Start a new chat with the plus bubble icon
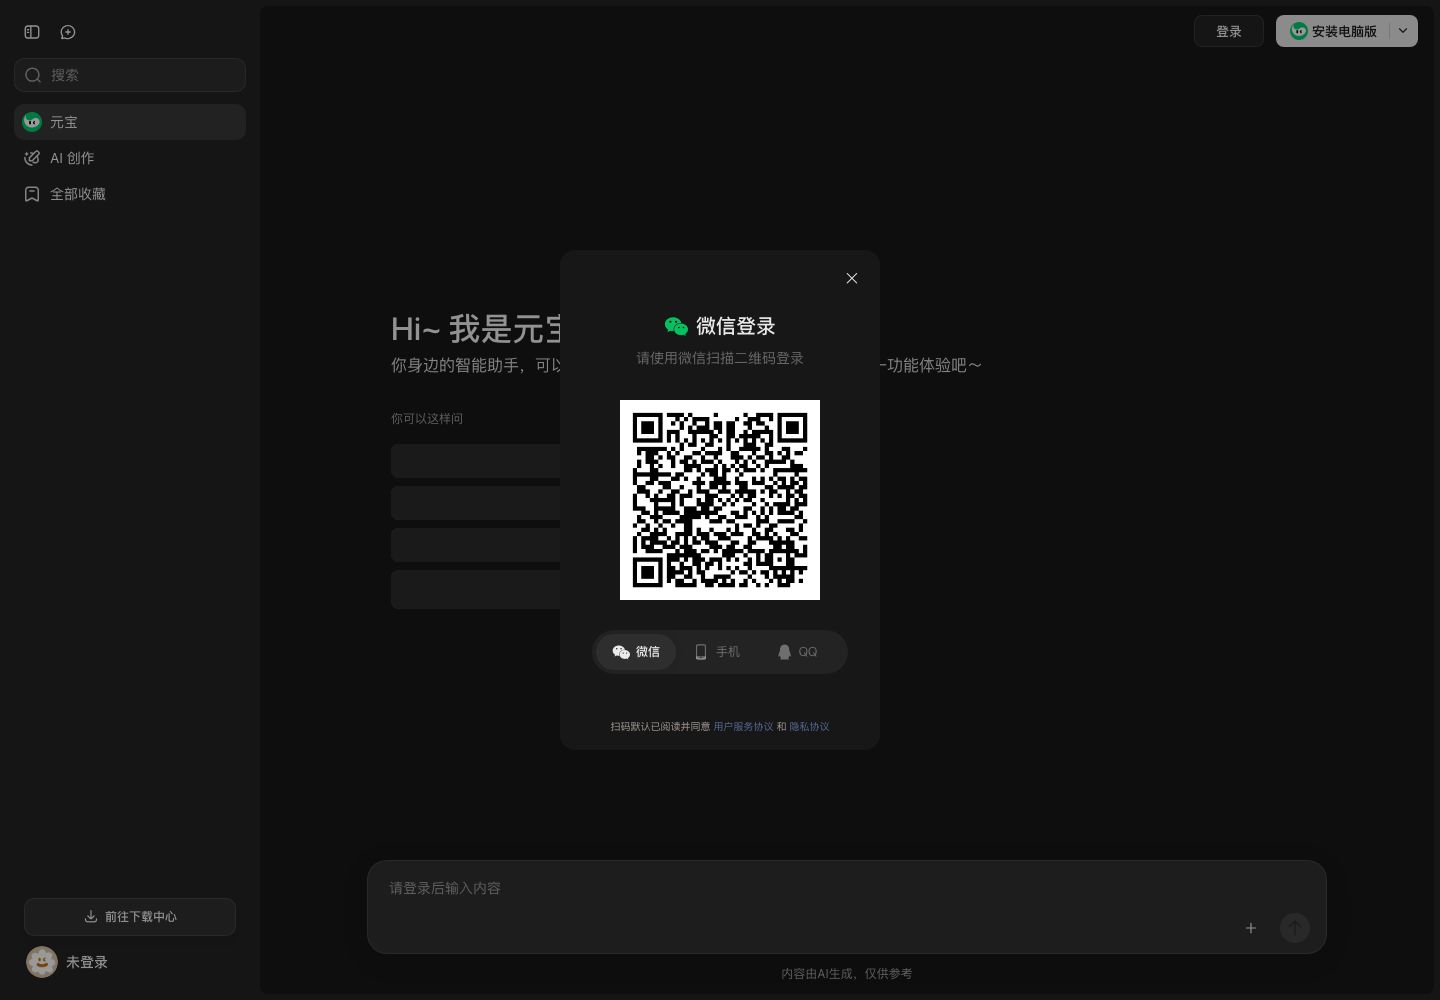The height and width of the screenshot is (1000, 1440). [x=68, y=32]
